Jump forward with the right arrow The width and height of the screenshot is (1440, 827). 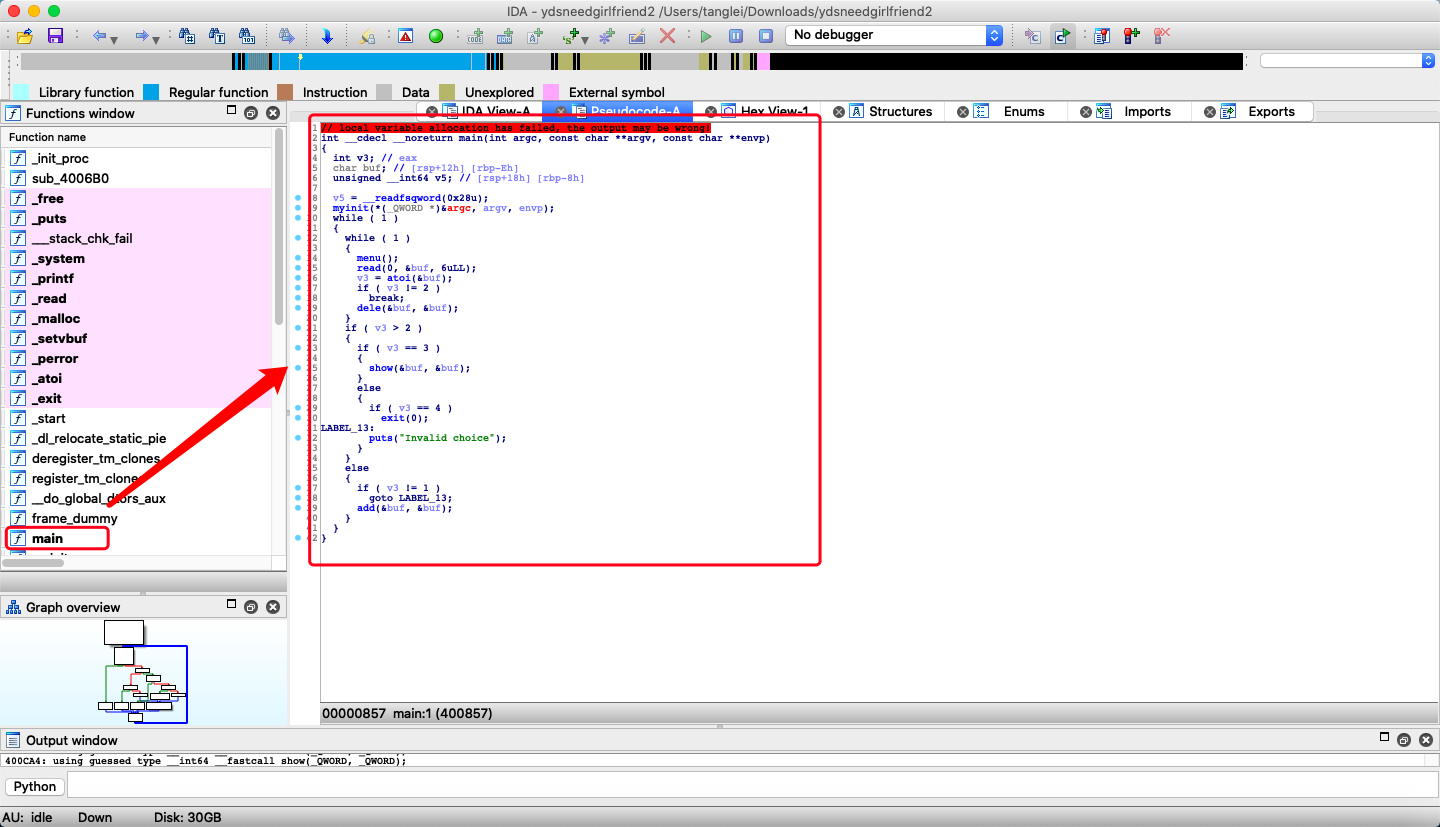point(142,36)
